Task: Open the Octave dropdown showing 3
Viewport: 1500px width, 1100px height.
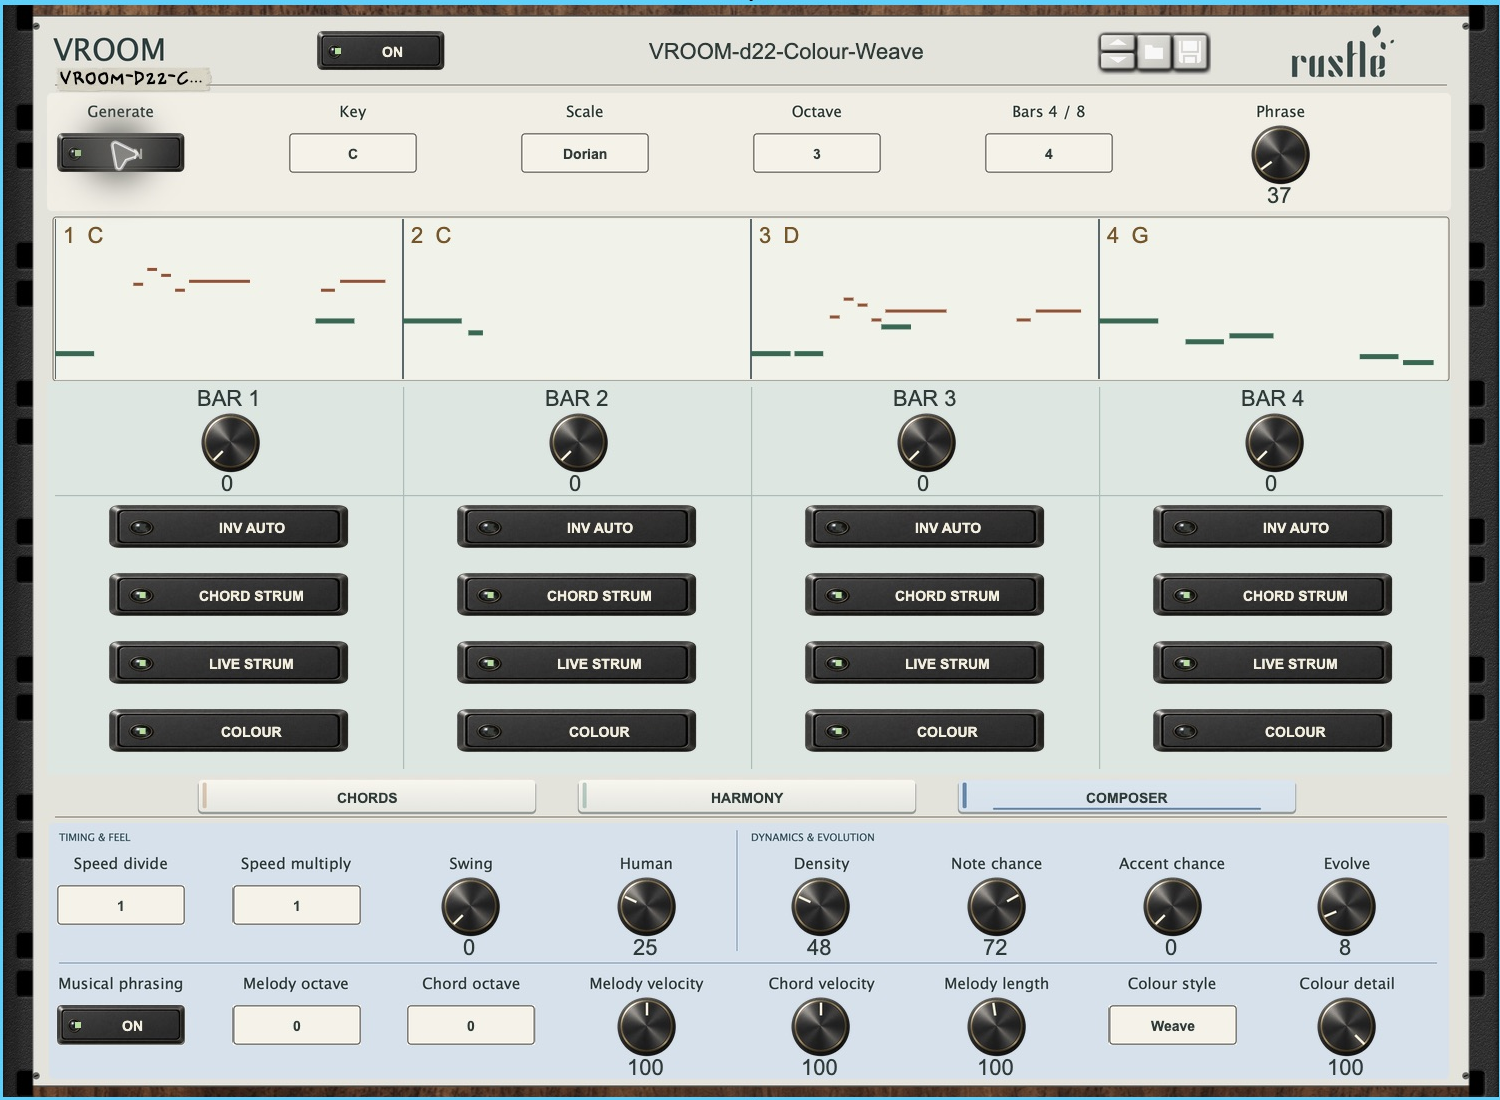Action: coord(817,153)
